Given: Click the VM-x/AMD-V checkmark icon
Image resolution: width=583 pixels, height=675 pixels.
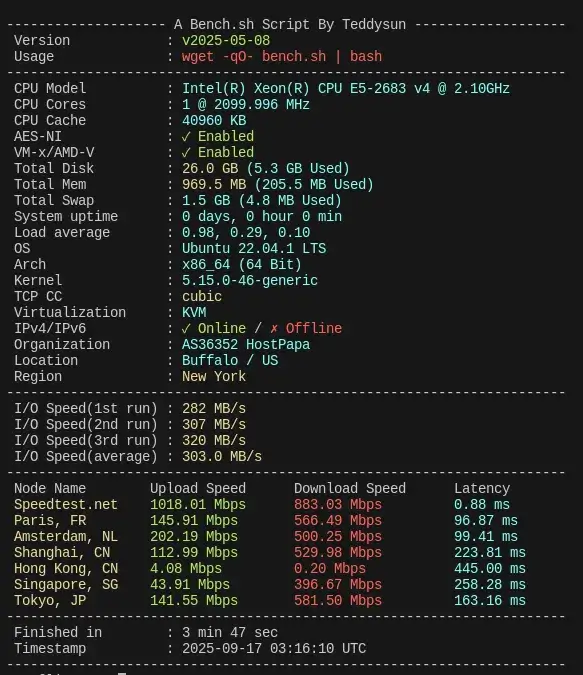Looking at the screenshot, I should tap(186, 153).
